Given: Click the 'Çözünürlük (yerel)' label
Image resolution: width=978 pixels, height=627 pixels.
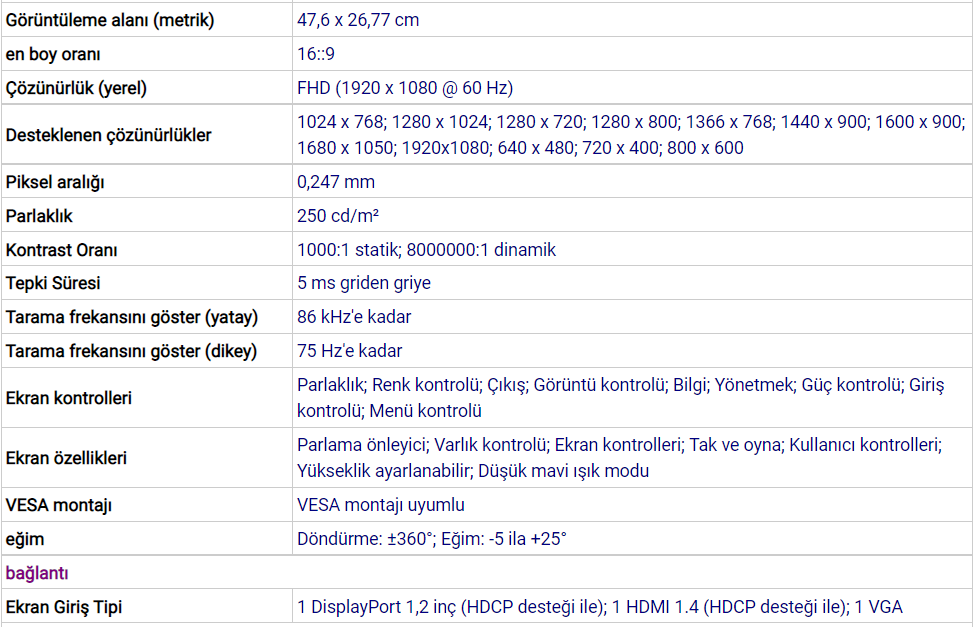Looking at the screenshot, I should 76,88.
